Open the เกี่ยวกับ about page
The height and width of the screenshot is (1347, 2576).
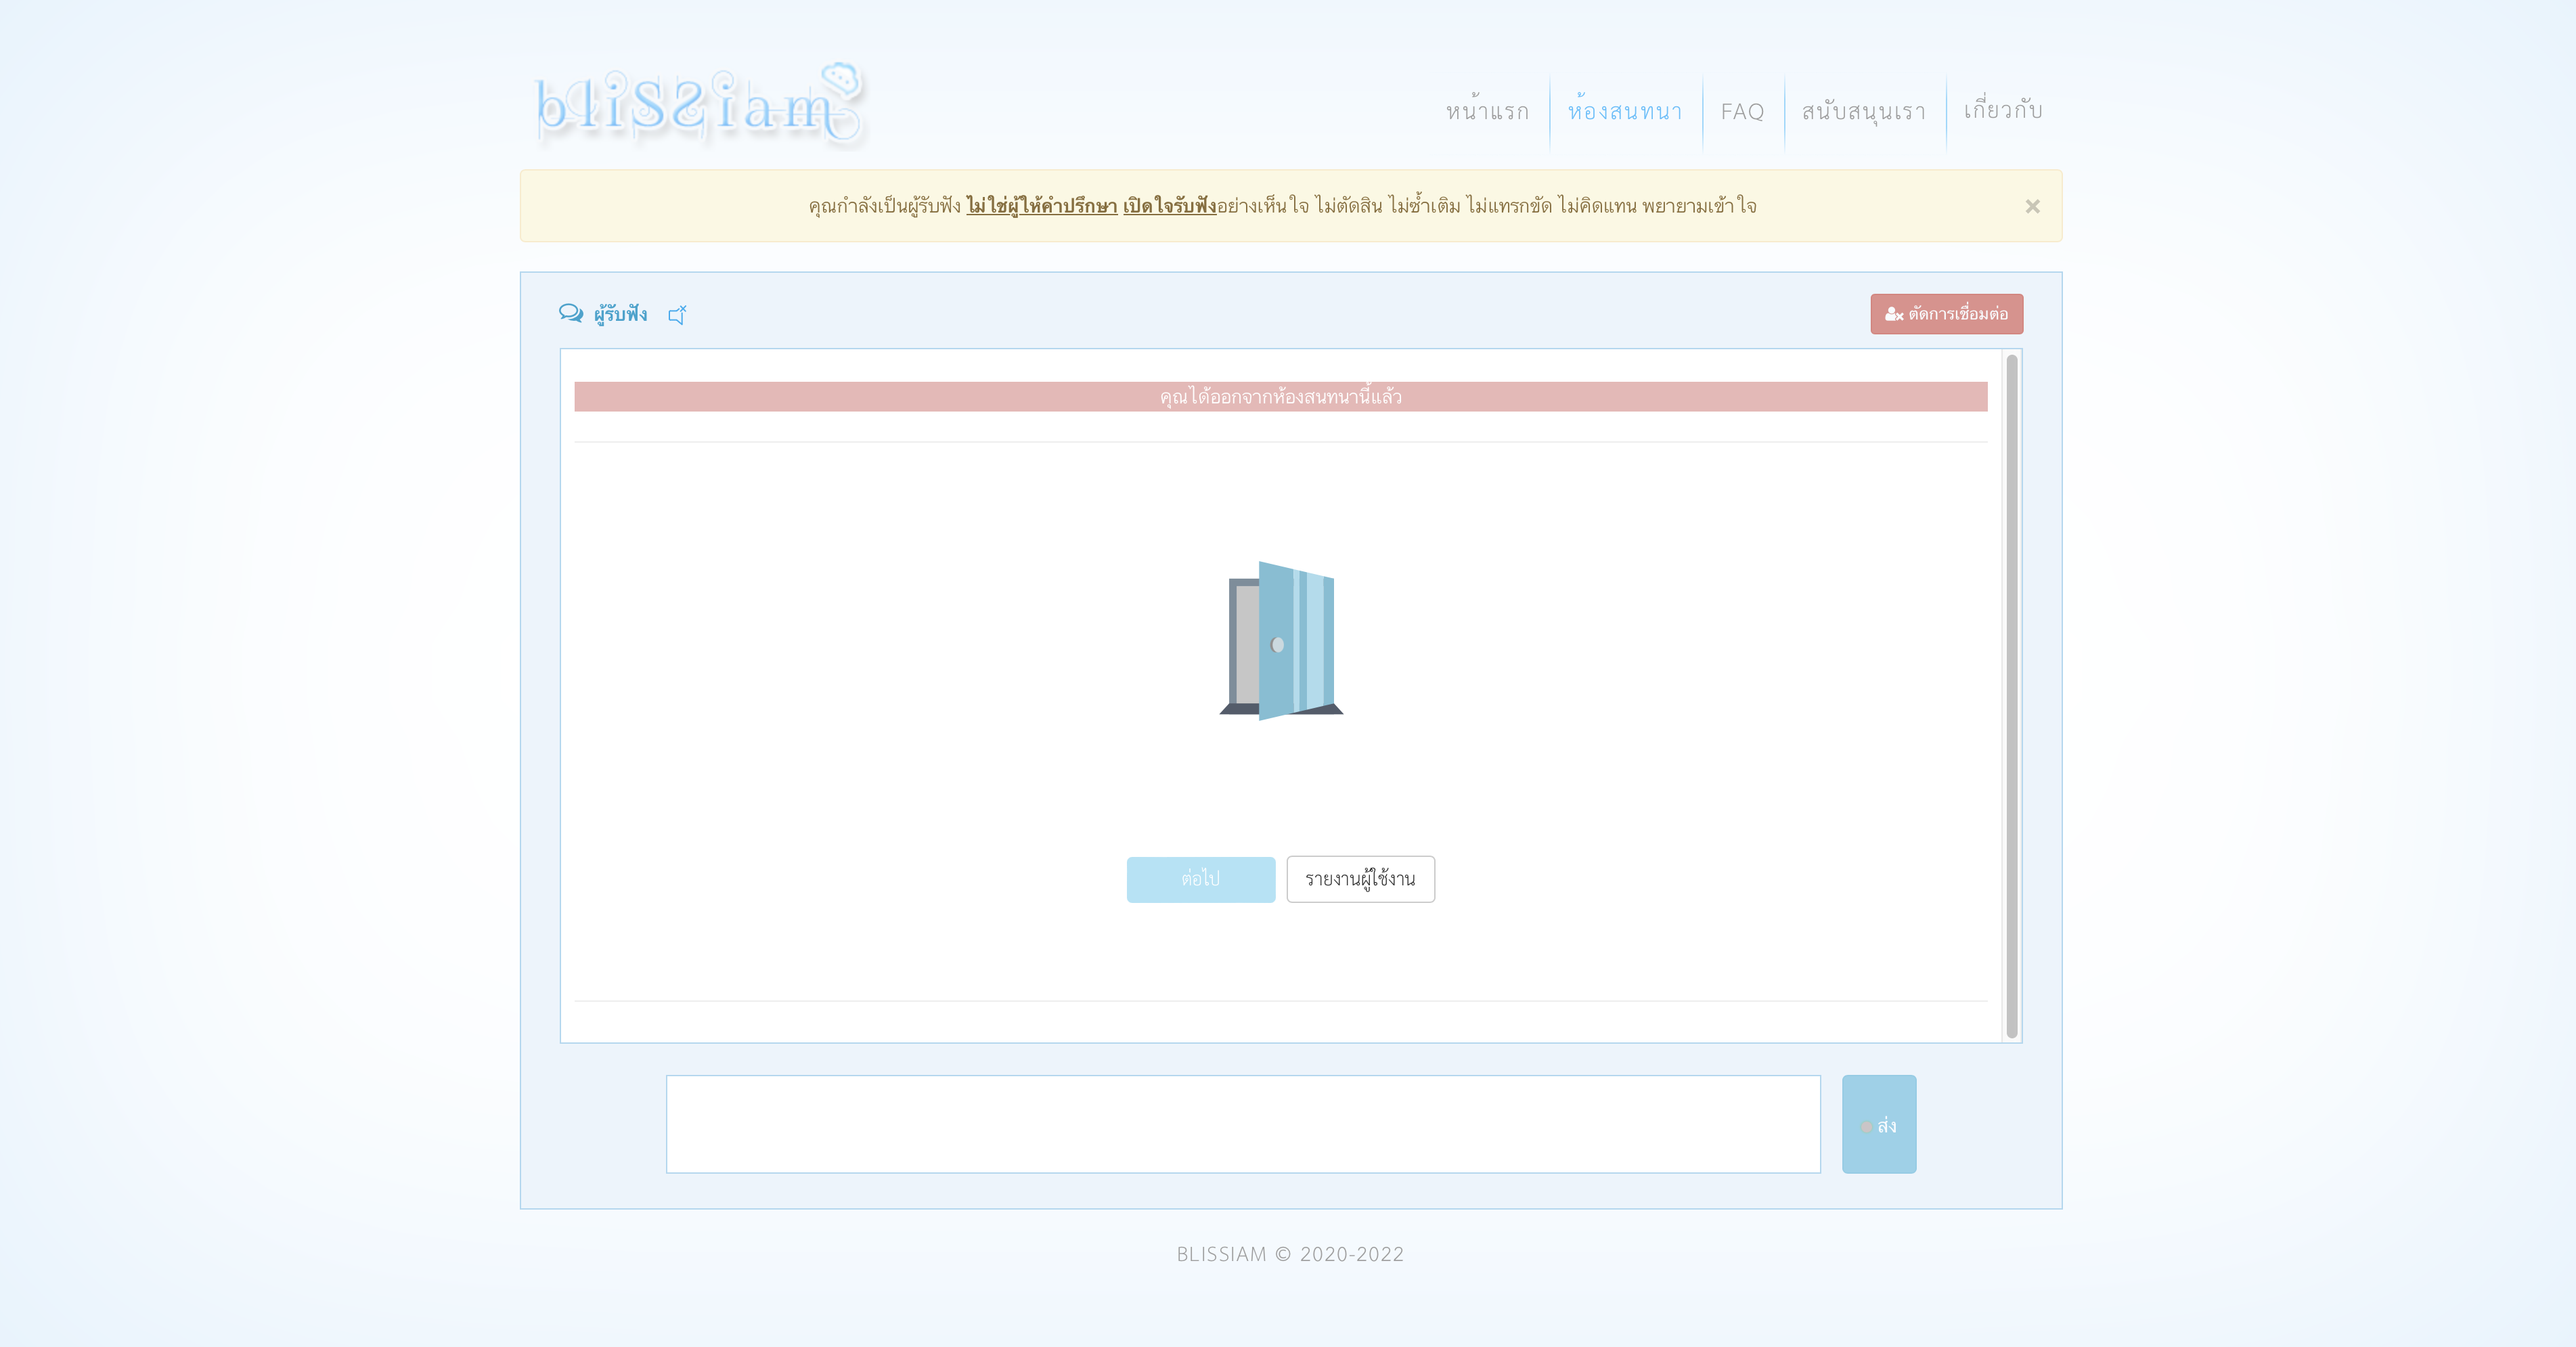[2003, 111]
